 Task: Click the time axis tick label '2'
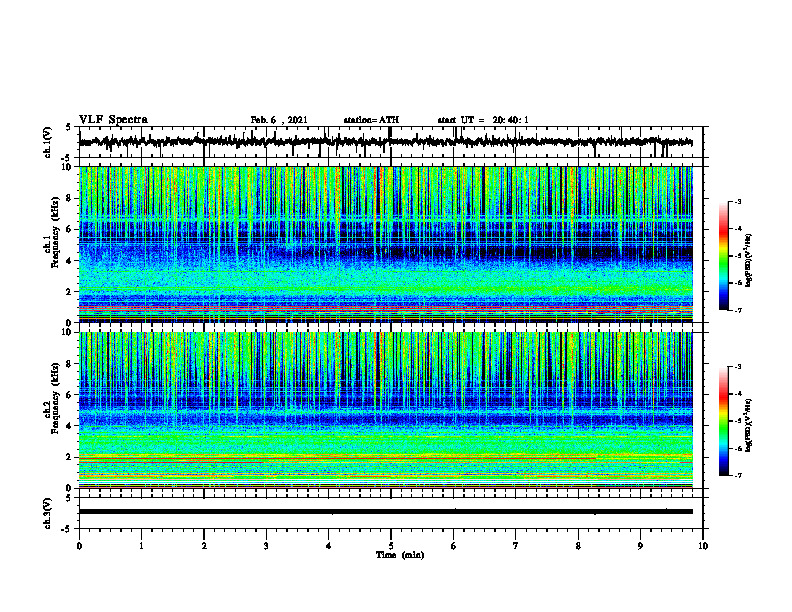(x=204, y=546)
